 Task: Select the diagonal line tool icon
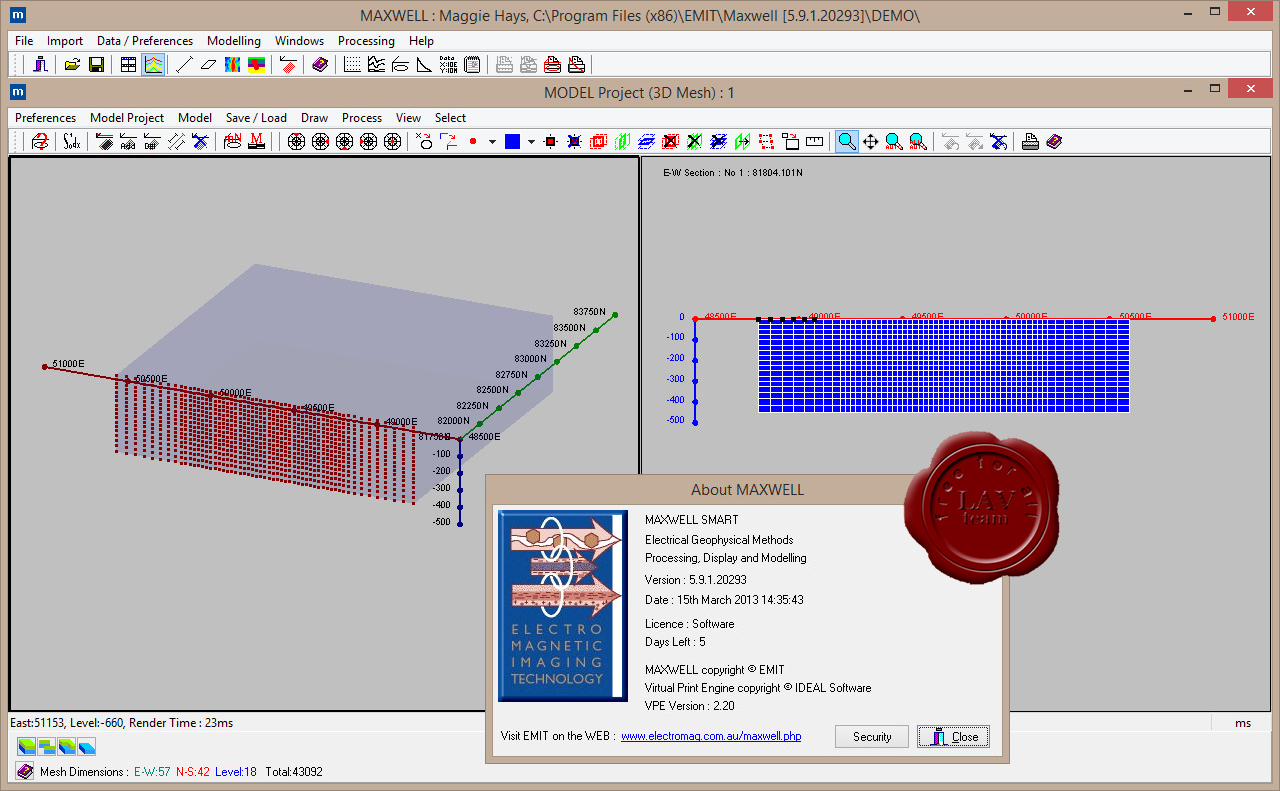click(x=183, y=65)
